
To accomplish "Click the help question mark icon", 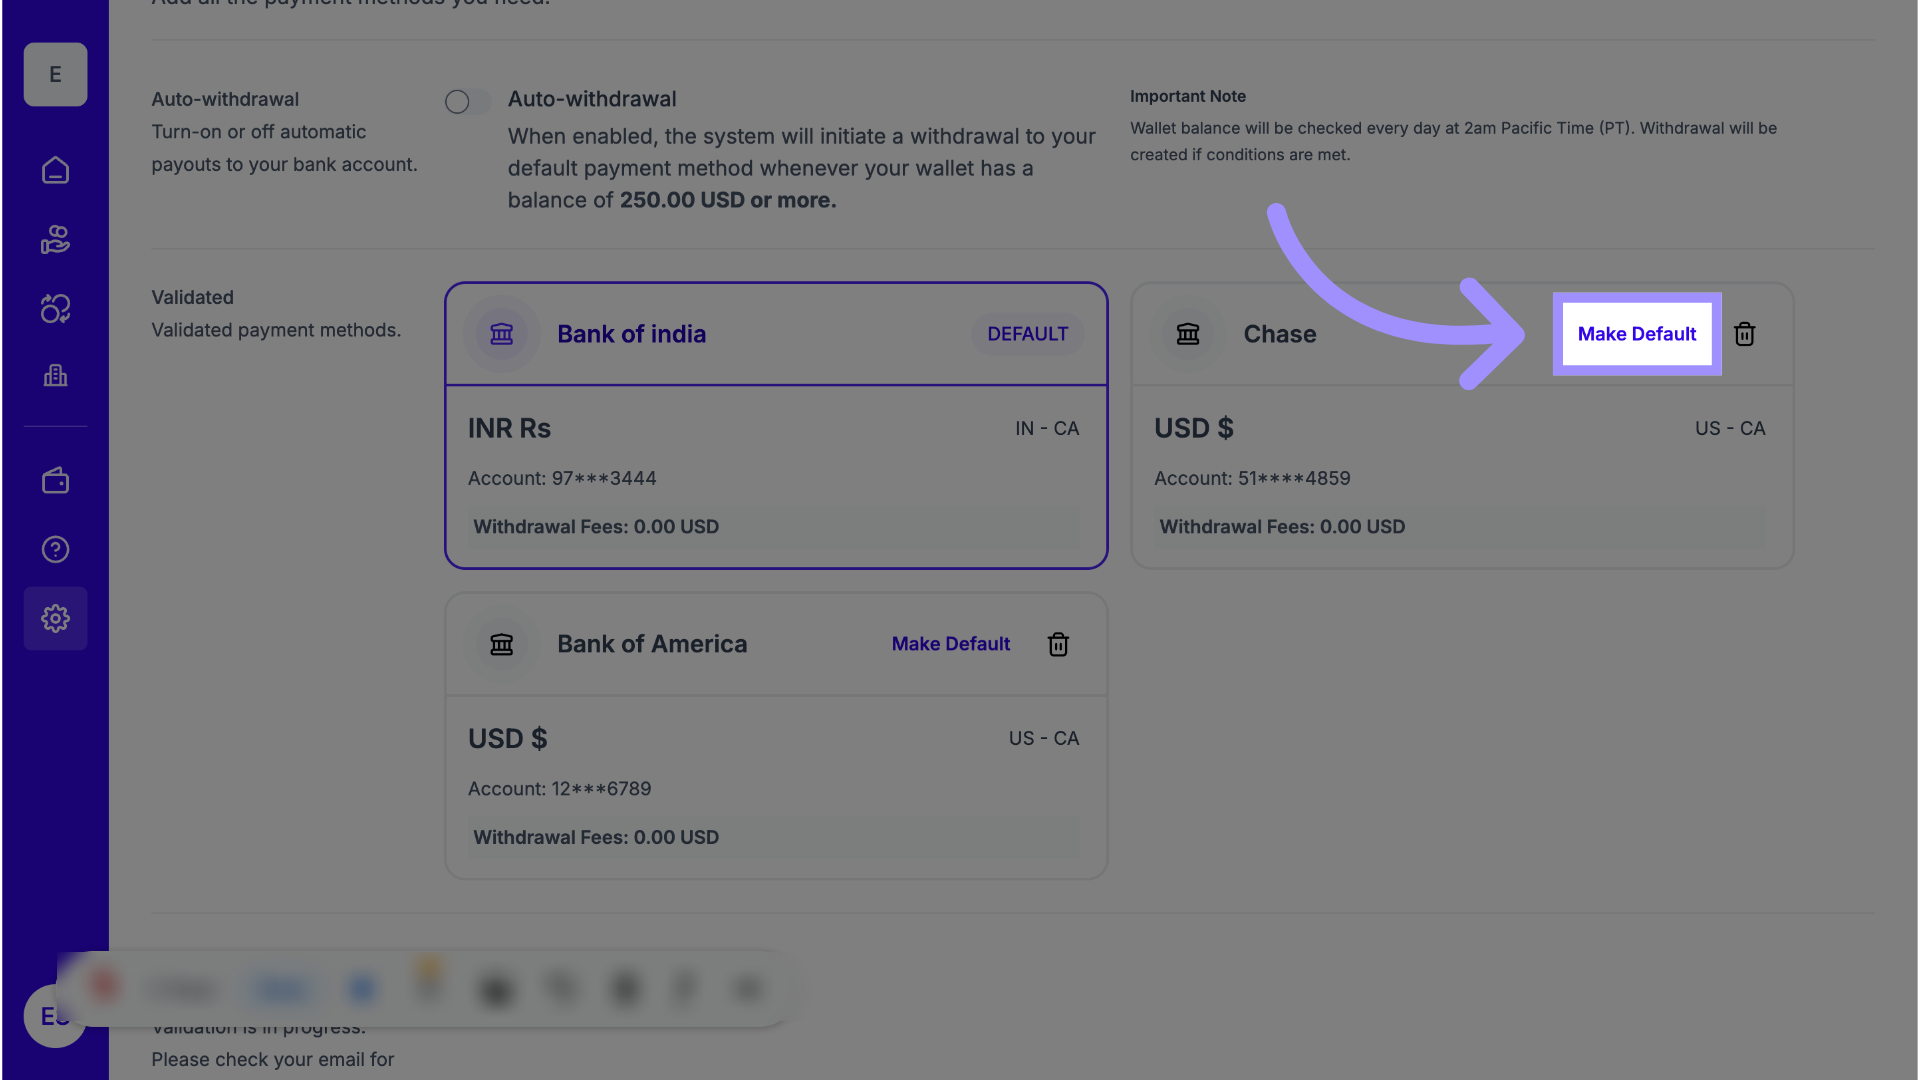I will pos(55,549).
